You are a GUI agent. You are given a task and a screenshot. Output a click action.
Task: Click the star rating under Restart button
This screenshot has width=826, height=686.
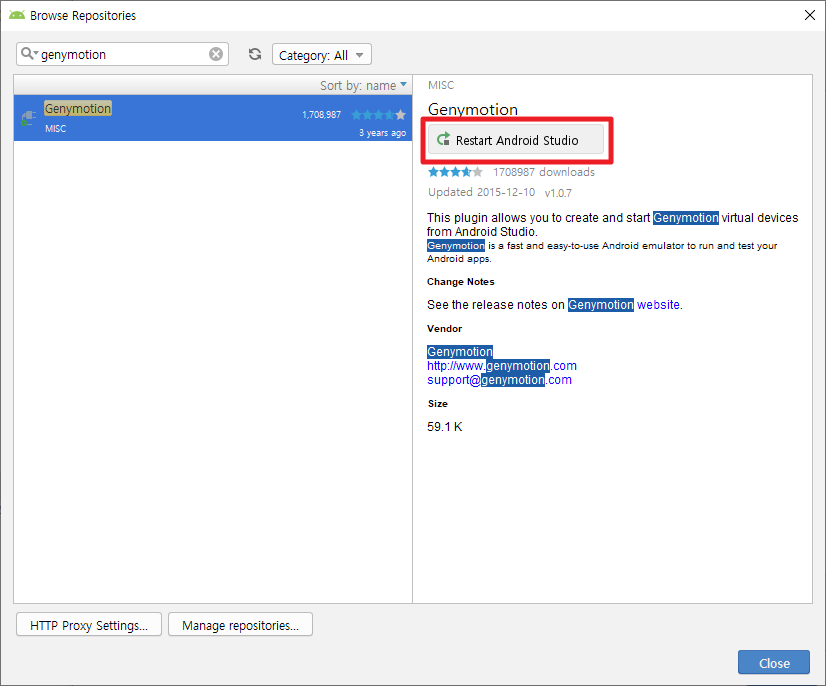(455, 172)
